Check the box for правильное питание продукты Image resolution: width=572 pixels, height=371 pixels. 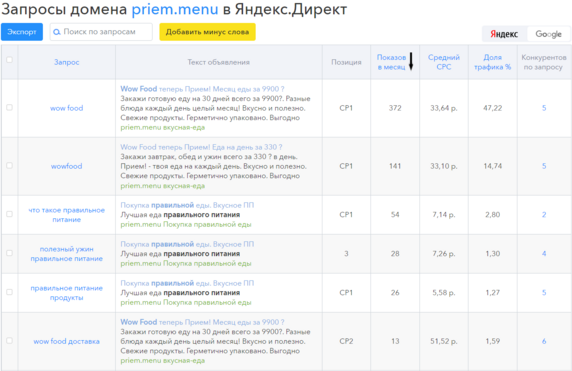[x=9, y=292]
